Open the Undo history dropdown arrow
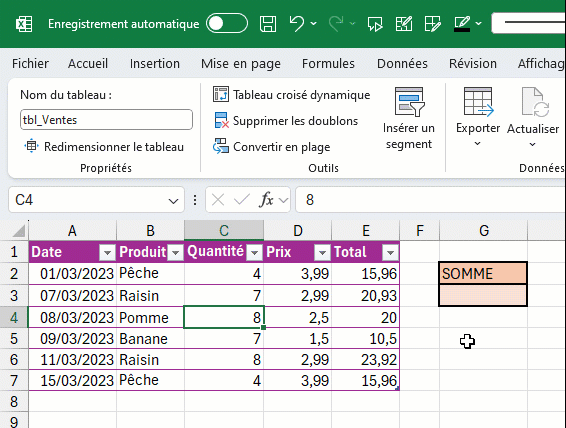This screenshot has width=566, height=428. (314, 24)
